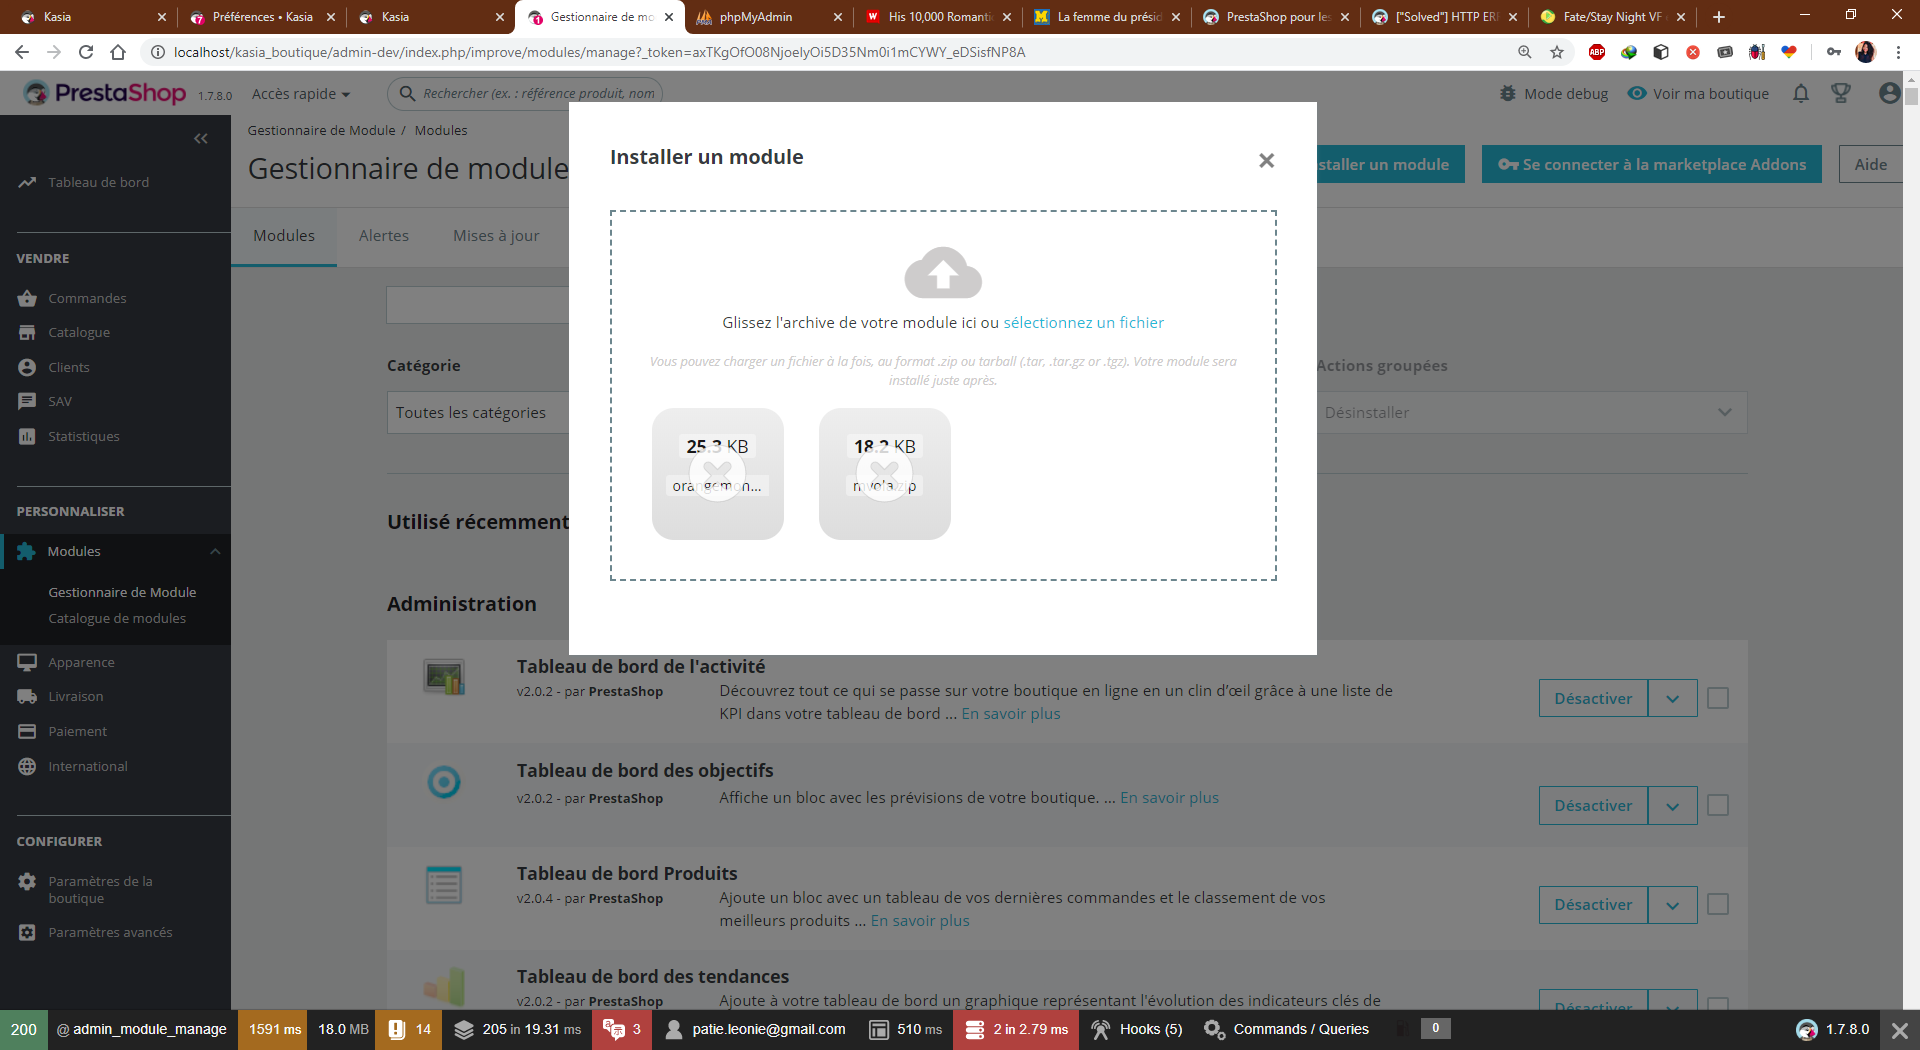The width and height of the screenshot is (1920, 1050).
Task: Click the Aide button
Action: [x=1870, y=165]
